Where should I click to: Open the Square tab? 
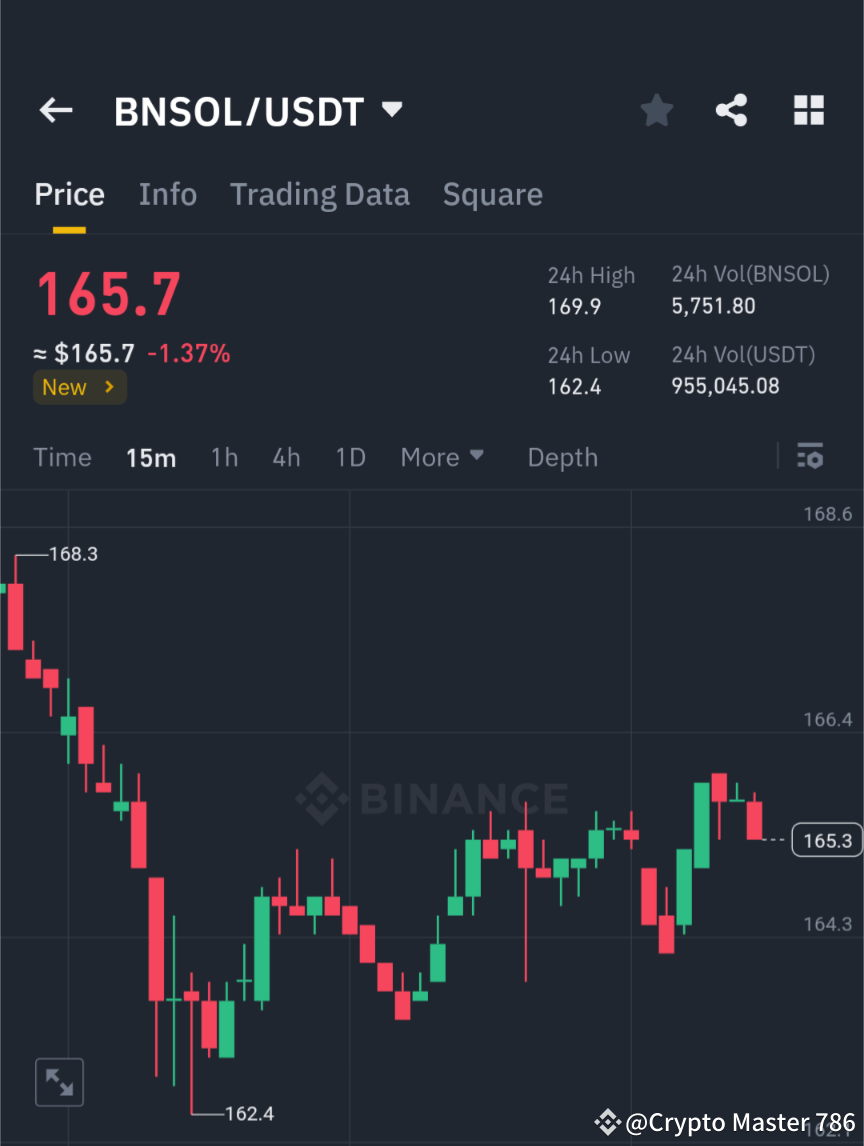[x=492, y=194]
